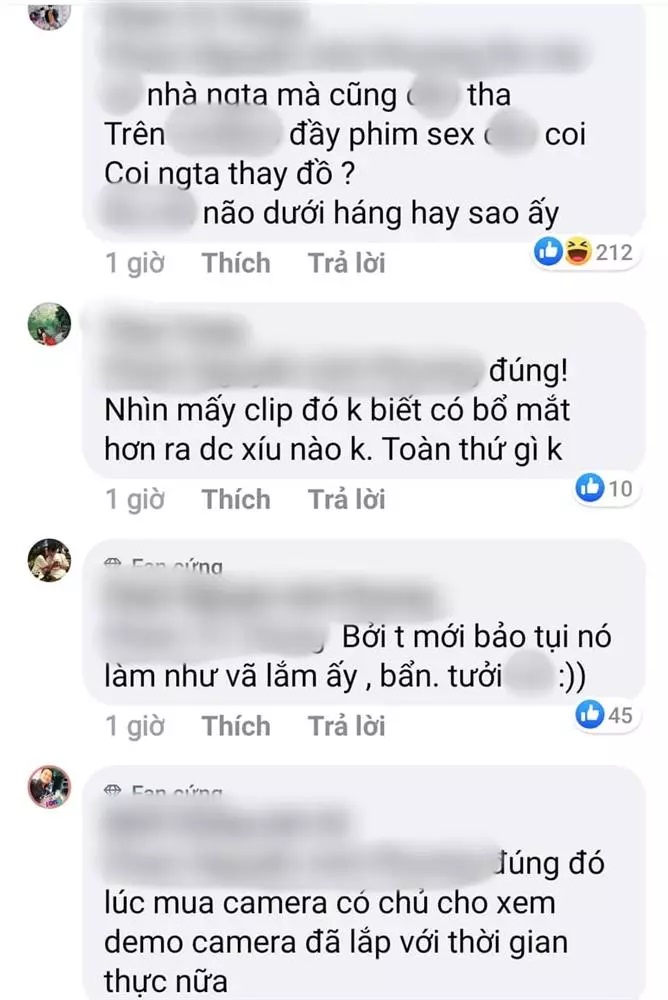Open the like icon beside the 10 count
This screenshot has width=668, height=1000.
point(590,489)
